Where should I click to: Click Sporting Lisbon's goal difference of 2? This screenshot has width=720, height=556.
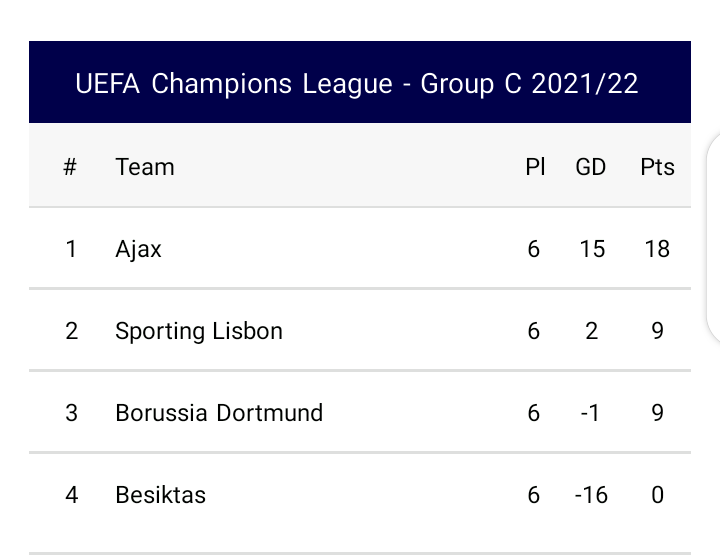pos(592,331)
